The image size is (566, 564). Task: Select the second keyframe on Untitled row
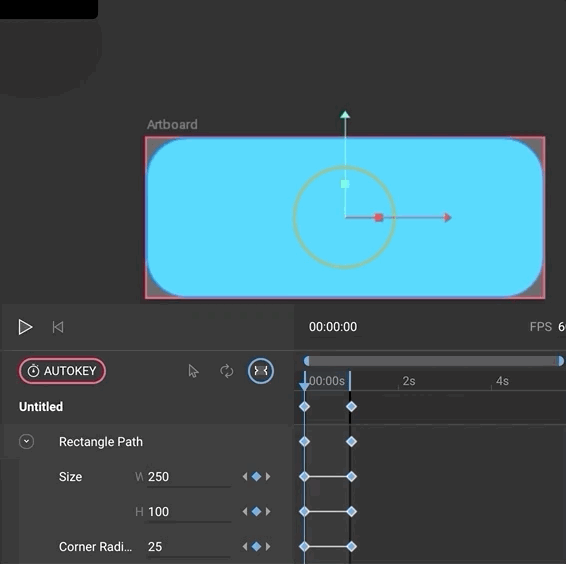351,407
